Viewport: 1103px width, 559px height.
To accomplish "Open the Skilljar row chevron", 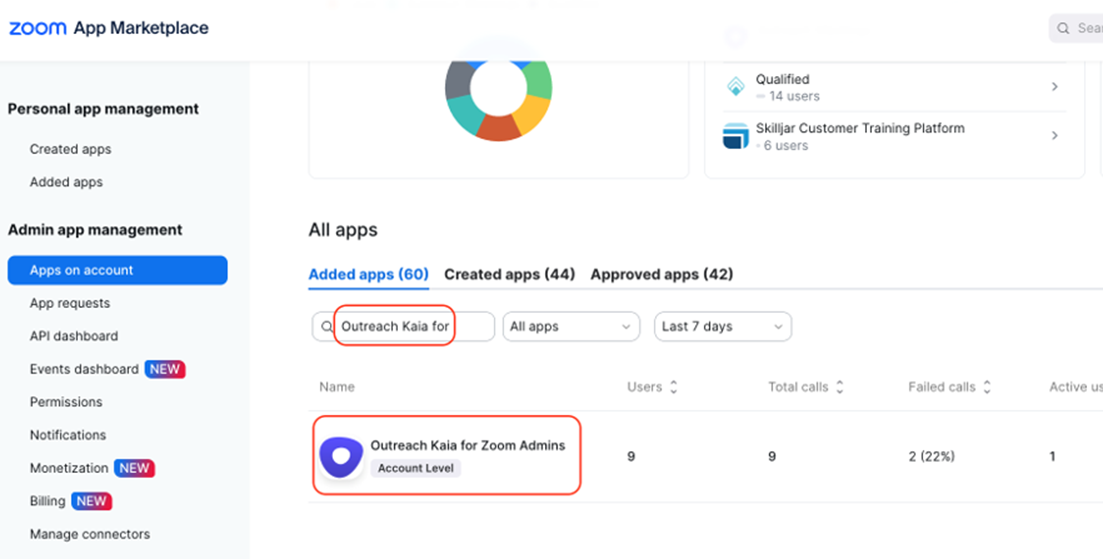I will click(x=1054, y=136).
